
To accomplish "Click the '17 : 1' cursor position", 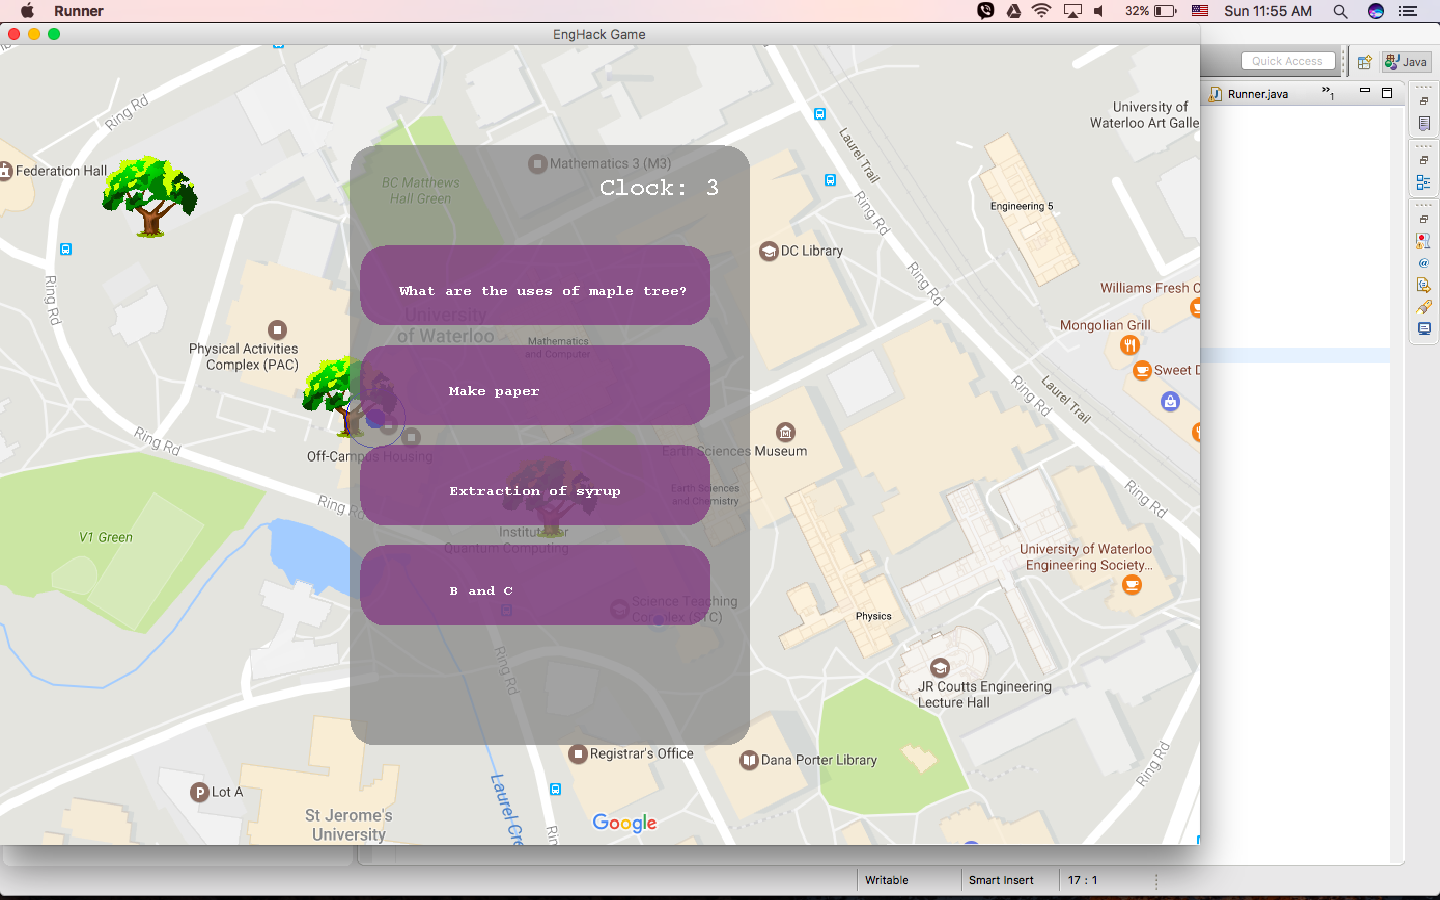I will (x=1082, y=880).
